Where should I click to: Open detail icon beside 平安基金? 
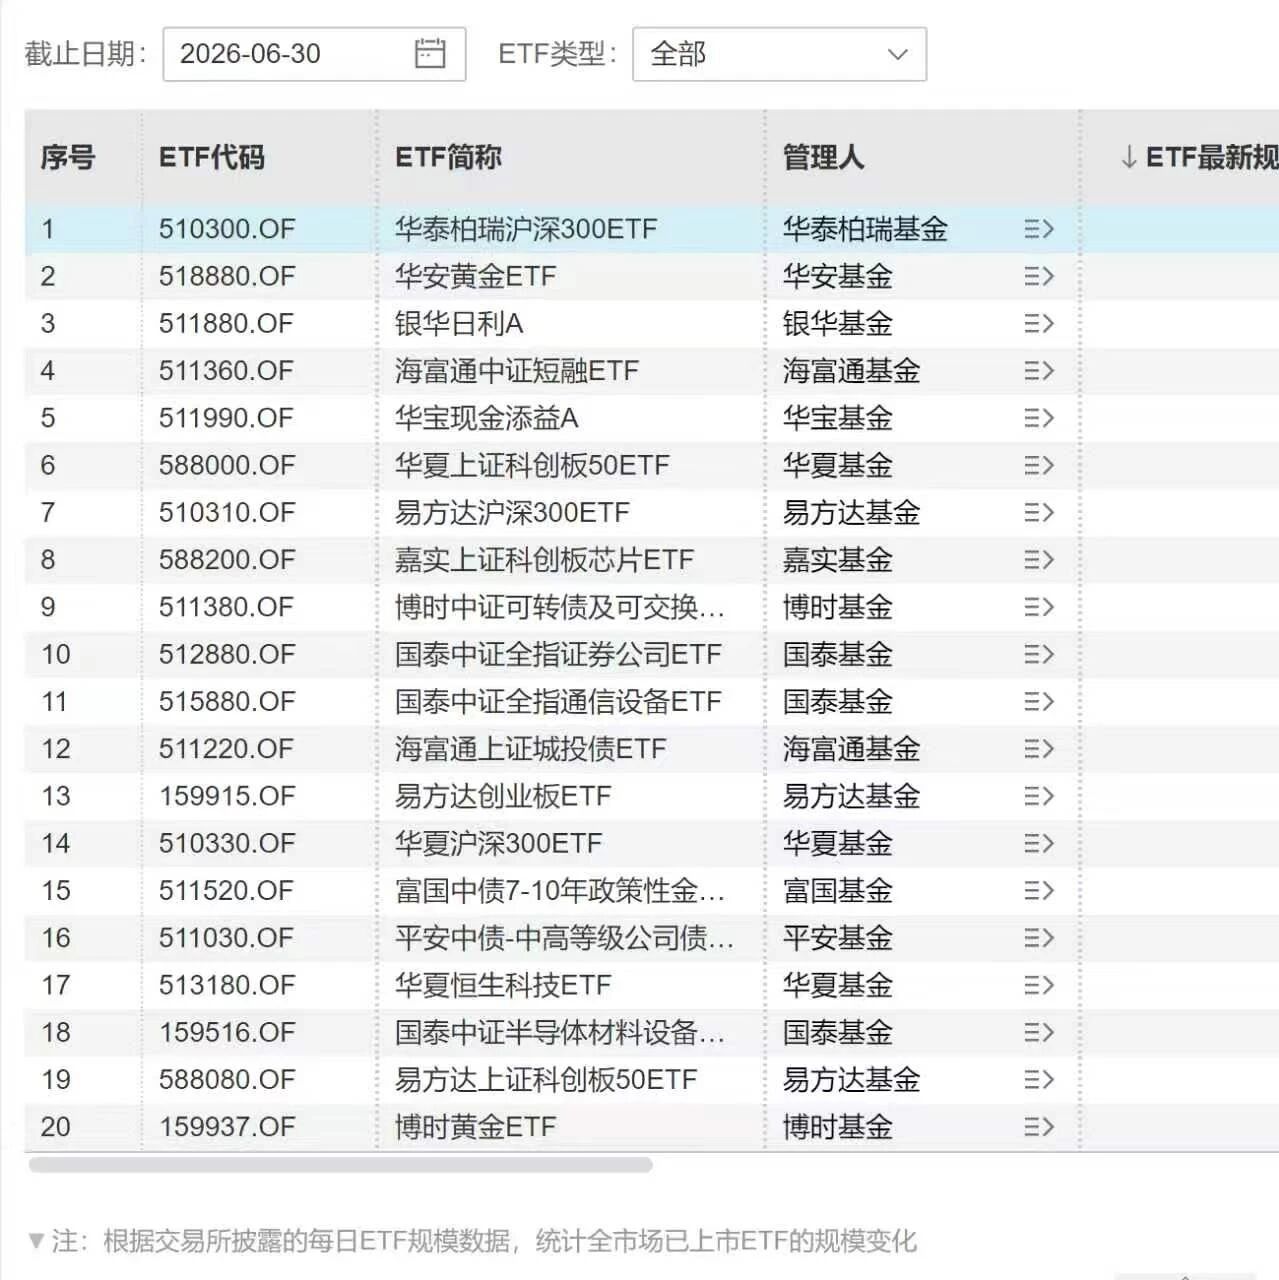(1039, 938)
